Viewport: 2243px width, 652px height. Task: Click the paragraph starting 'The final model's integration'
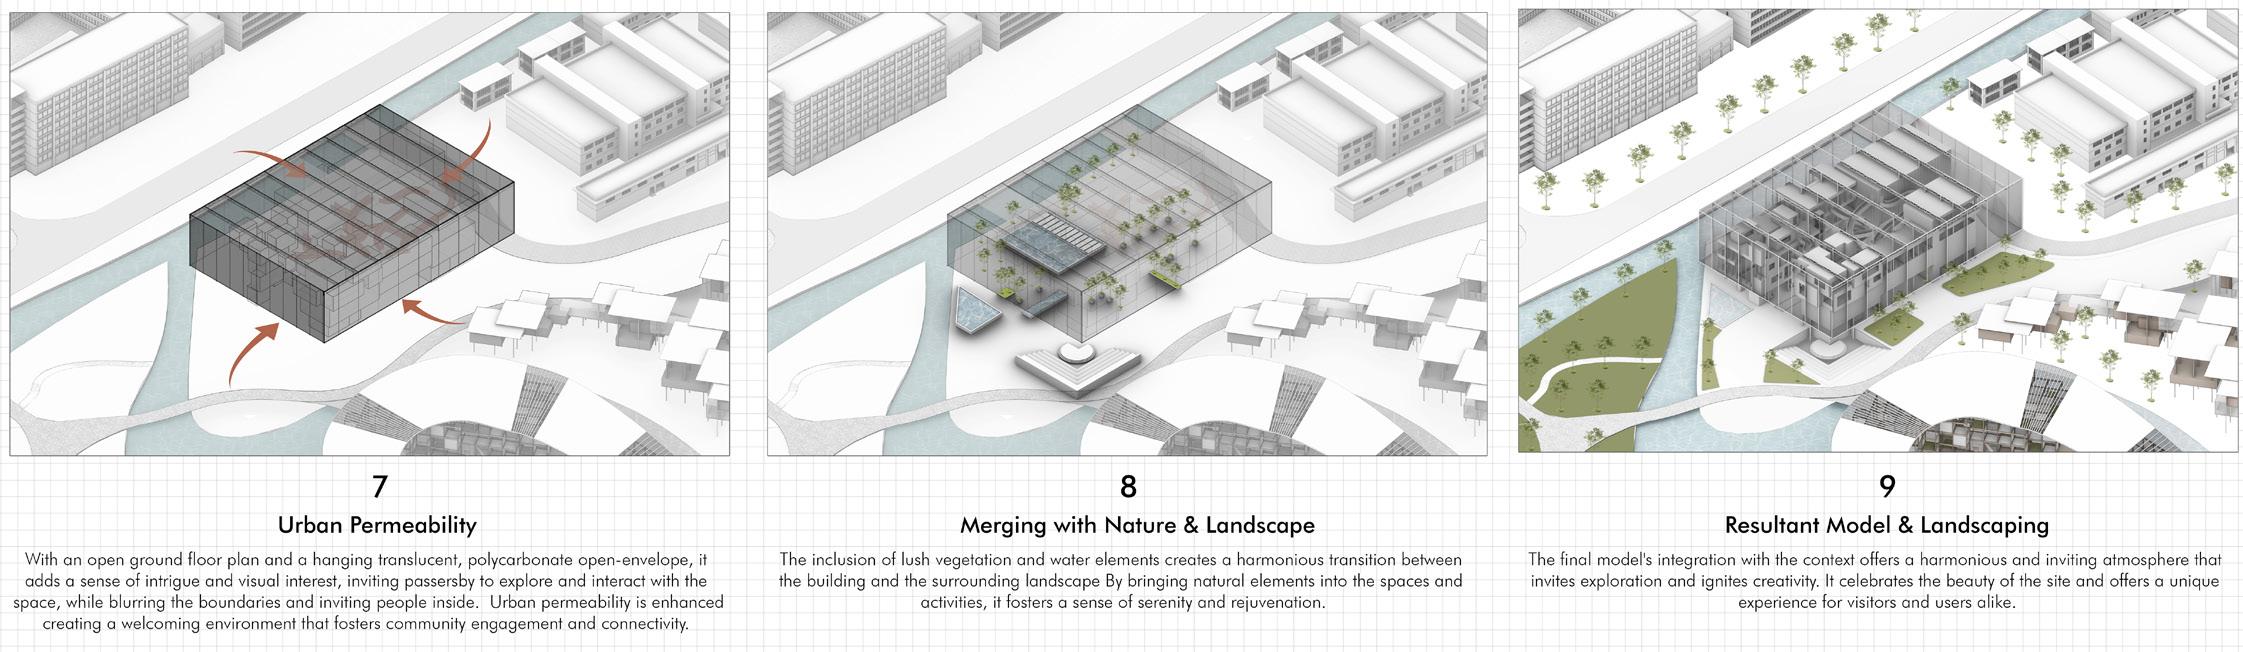click(x=1876, y=581)
